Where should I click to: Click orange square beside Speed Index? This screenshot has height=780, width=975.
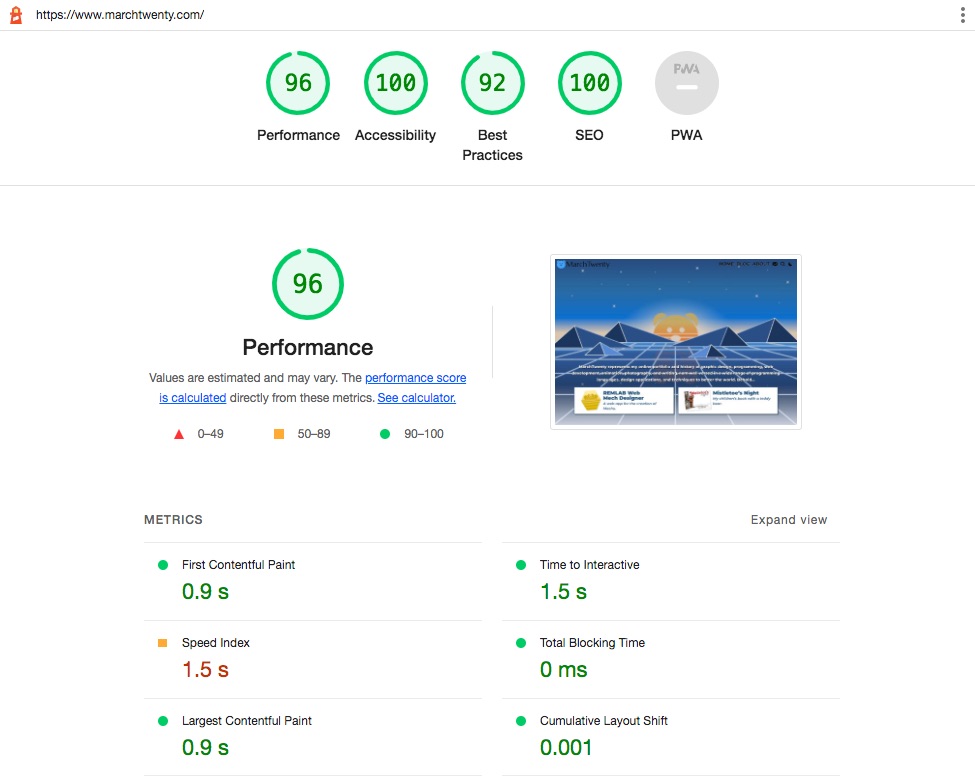click(162, 643)
